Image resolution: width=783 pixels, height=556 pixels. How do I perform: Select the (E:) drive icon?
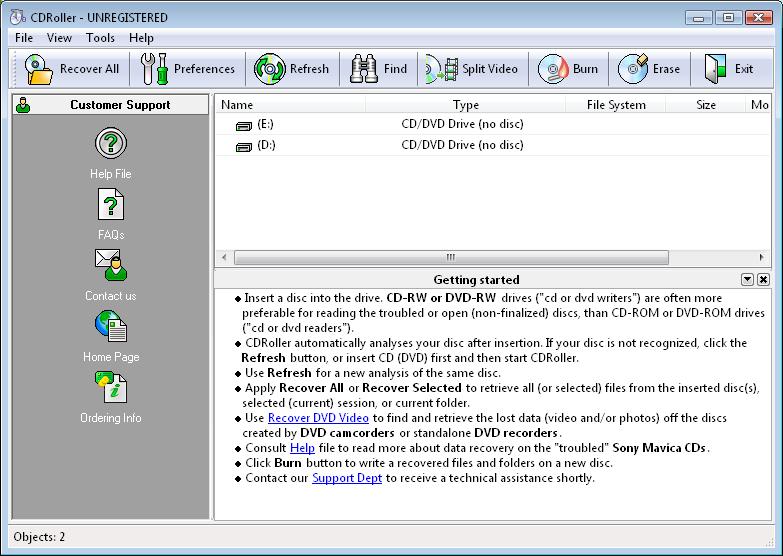(x=244, y=126)
